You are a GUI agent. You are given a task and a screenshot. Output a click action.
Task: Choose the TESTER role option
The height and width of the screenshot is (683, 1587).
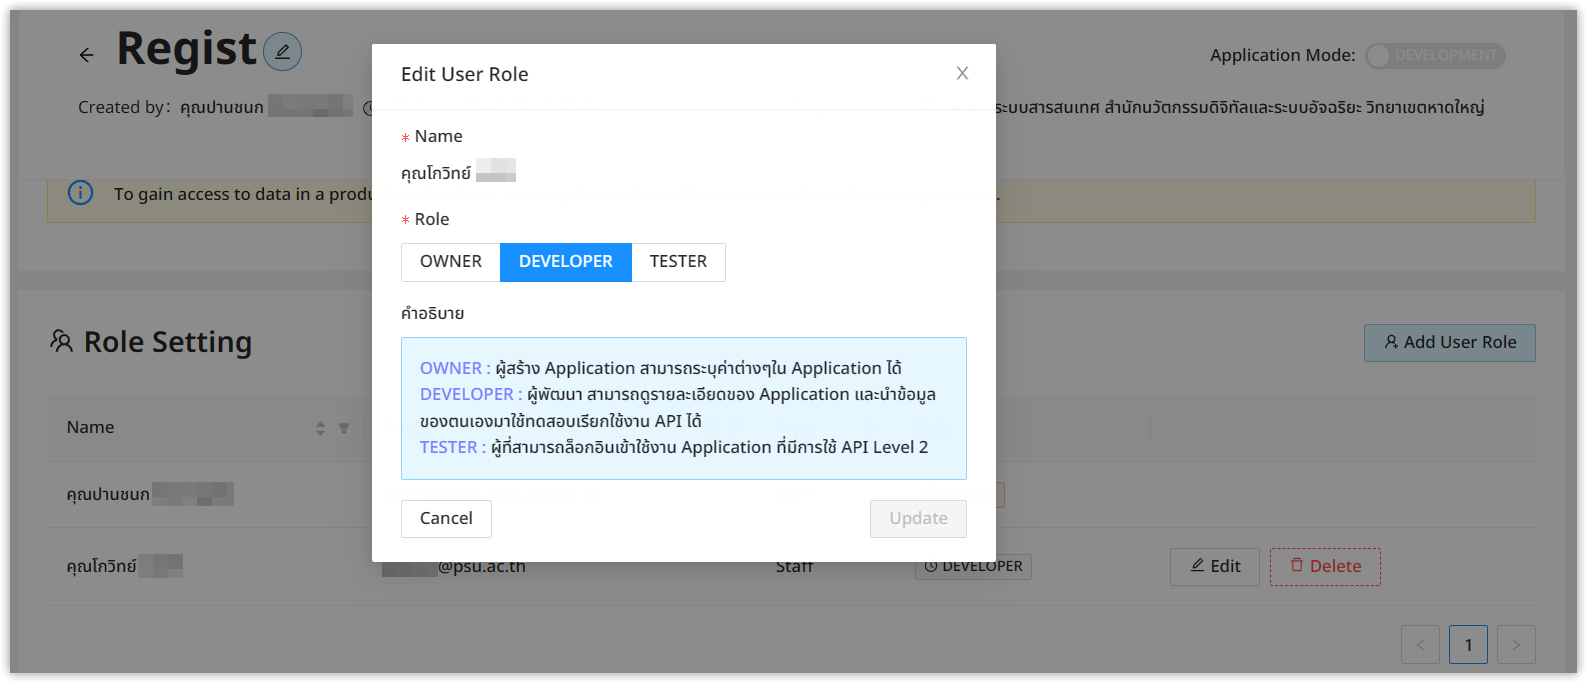tap(678, 262)
